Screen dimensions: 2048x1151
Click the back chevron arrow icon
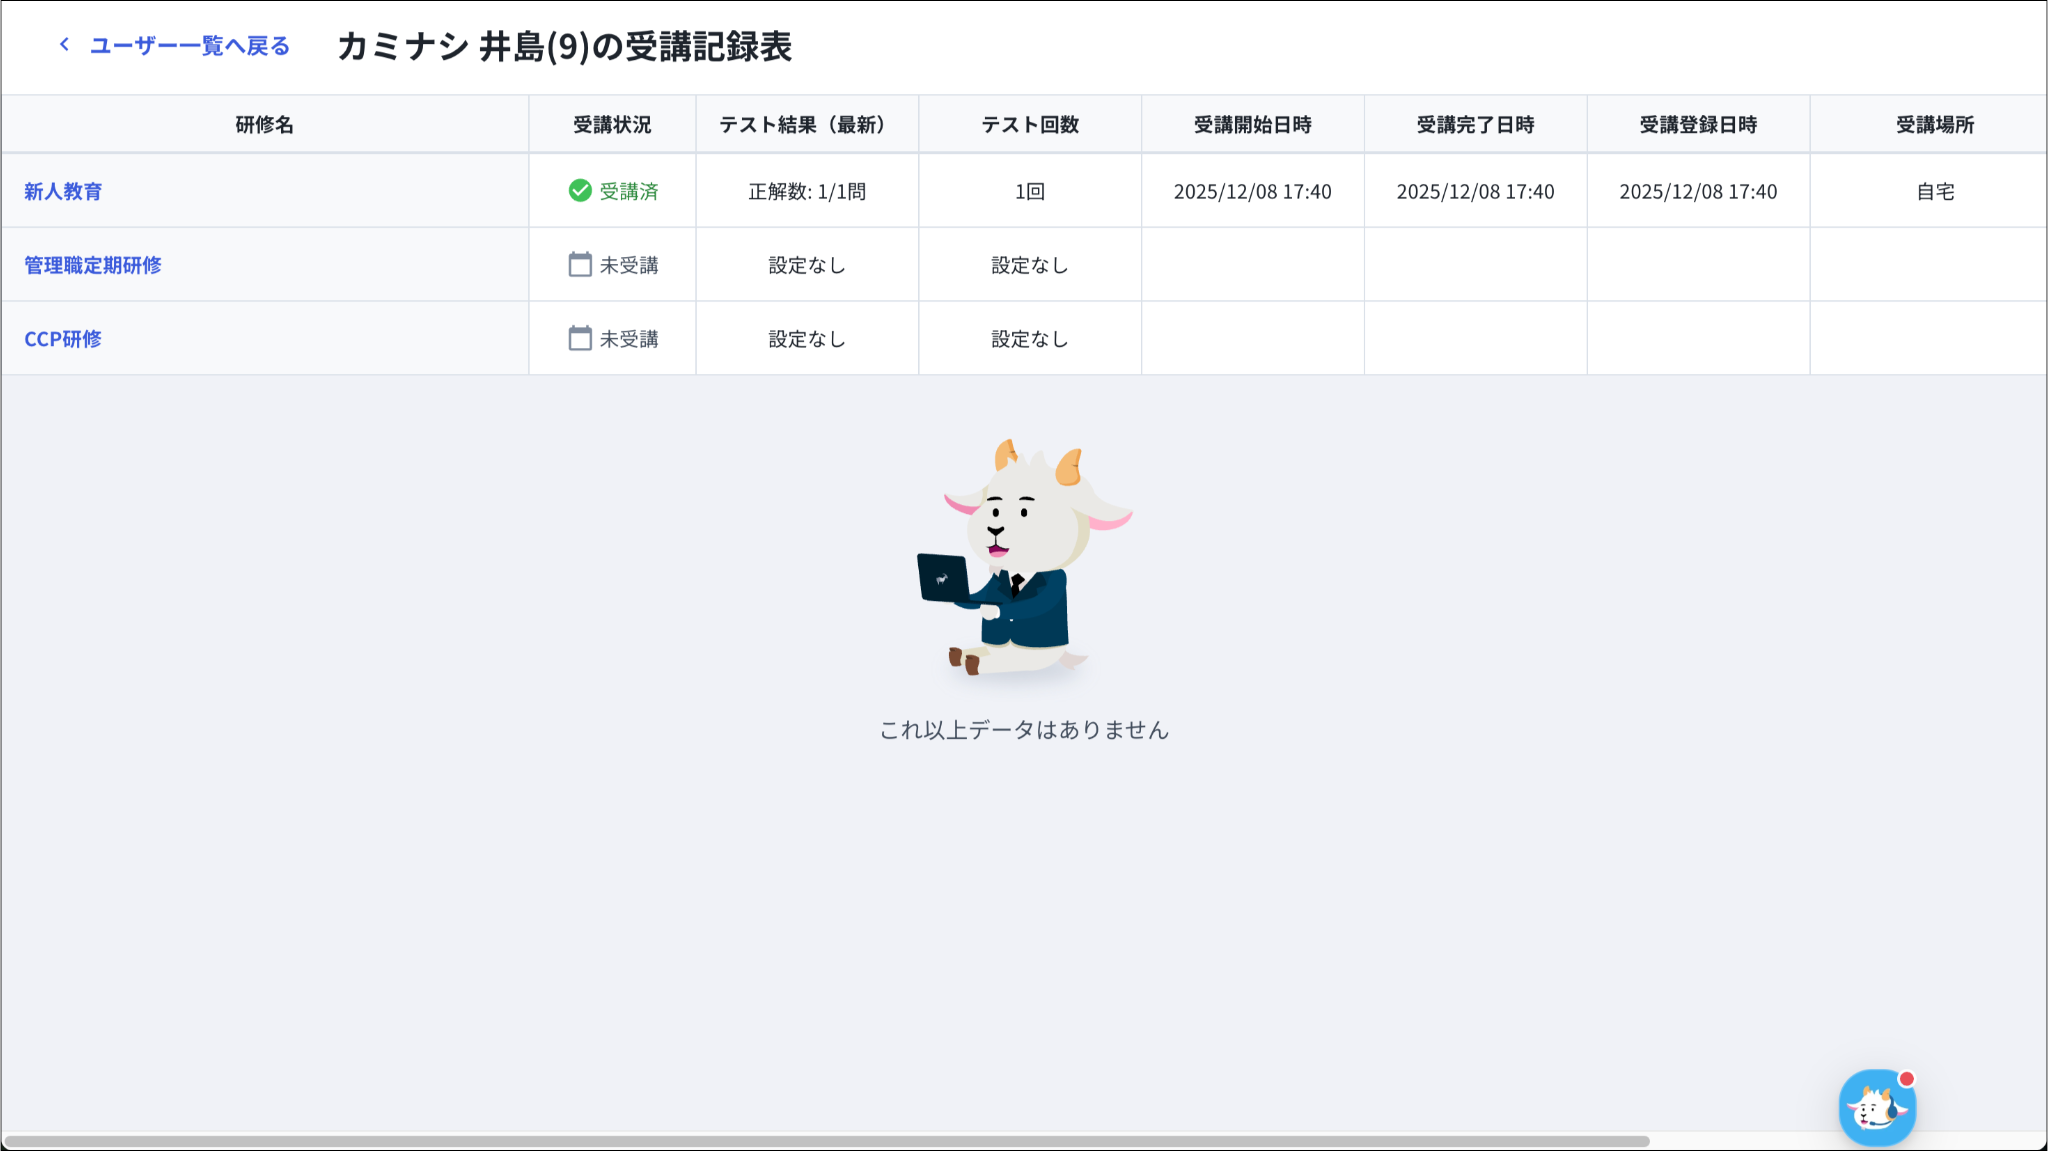64,45
